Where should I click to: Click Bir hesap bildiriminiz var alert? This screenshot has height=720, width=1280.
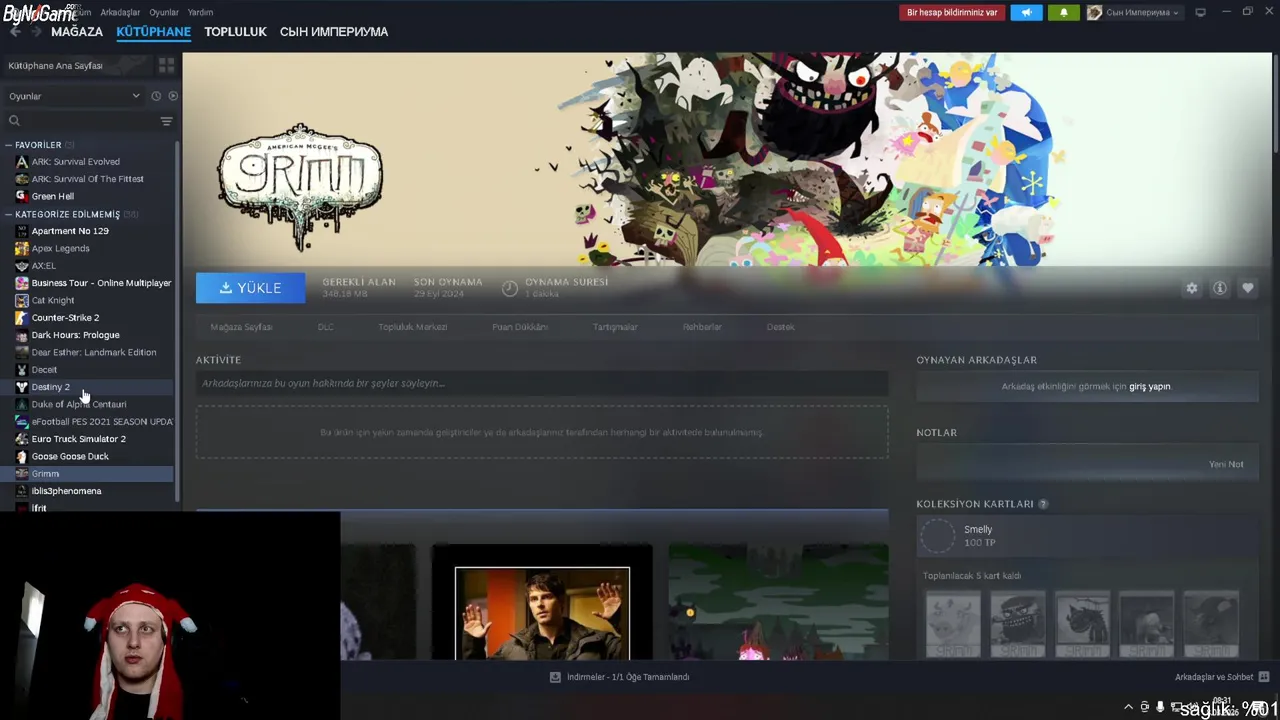[x=951, y=12]
